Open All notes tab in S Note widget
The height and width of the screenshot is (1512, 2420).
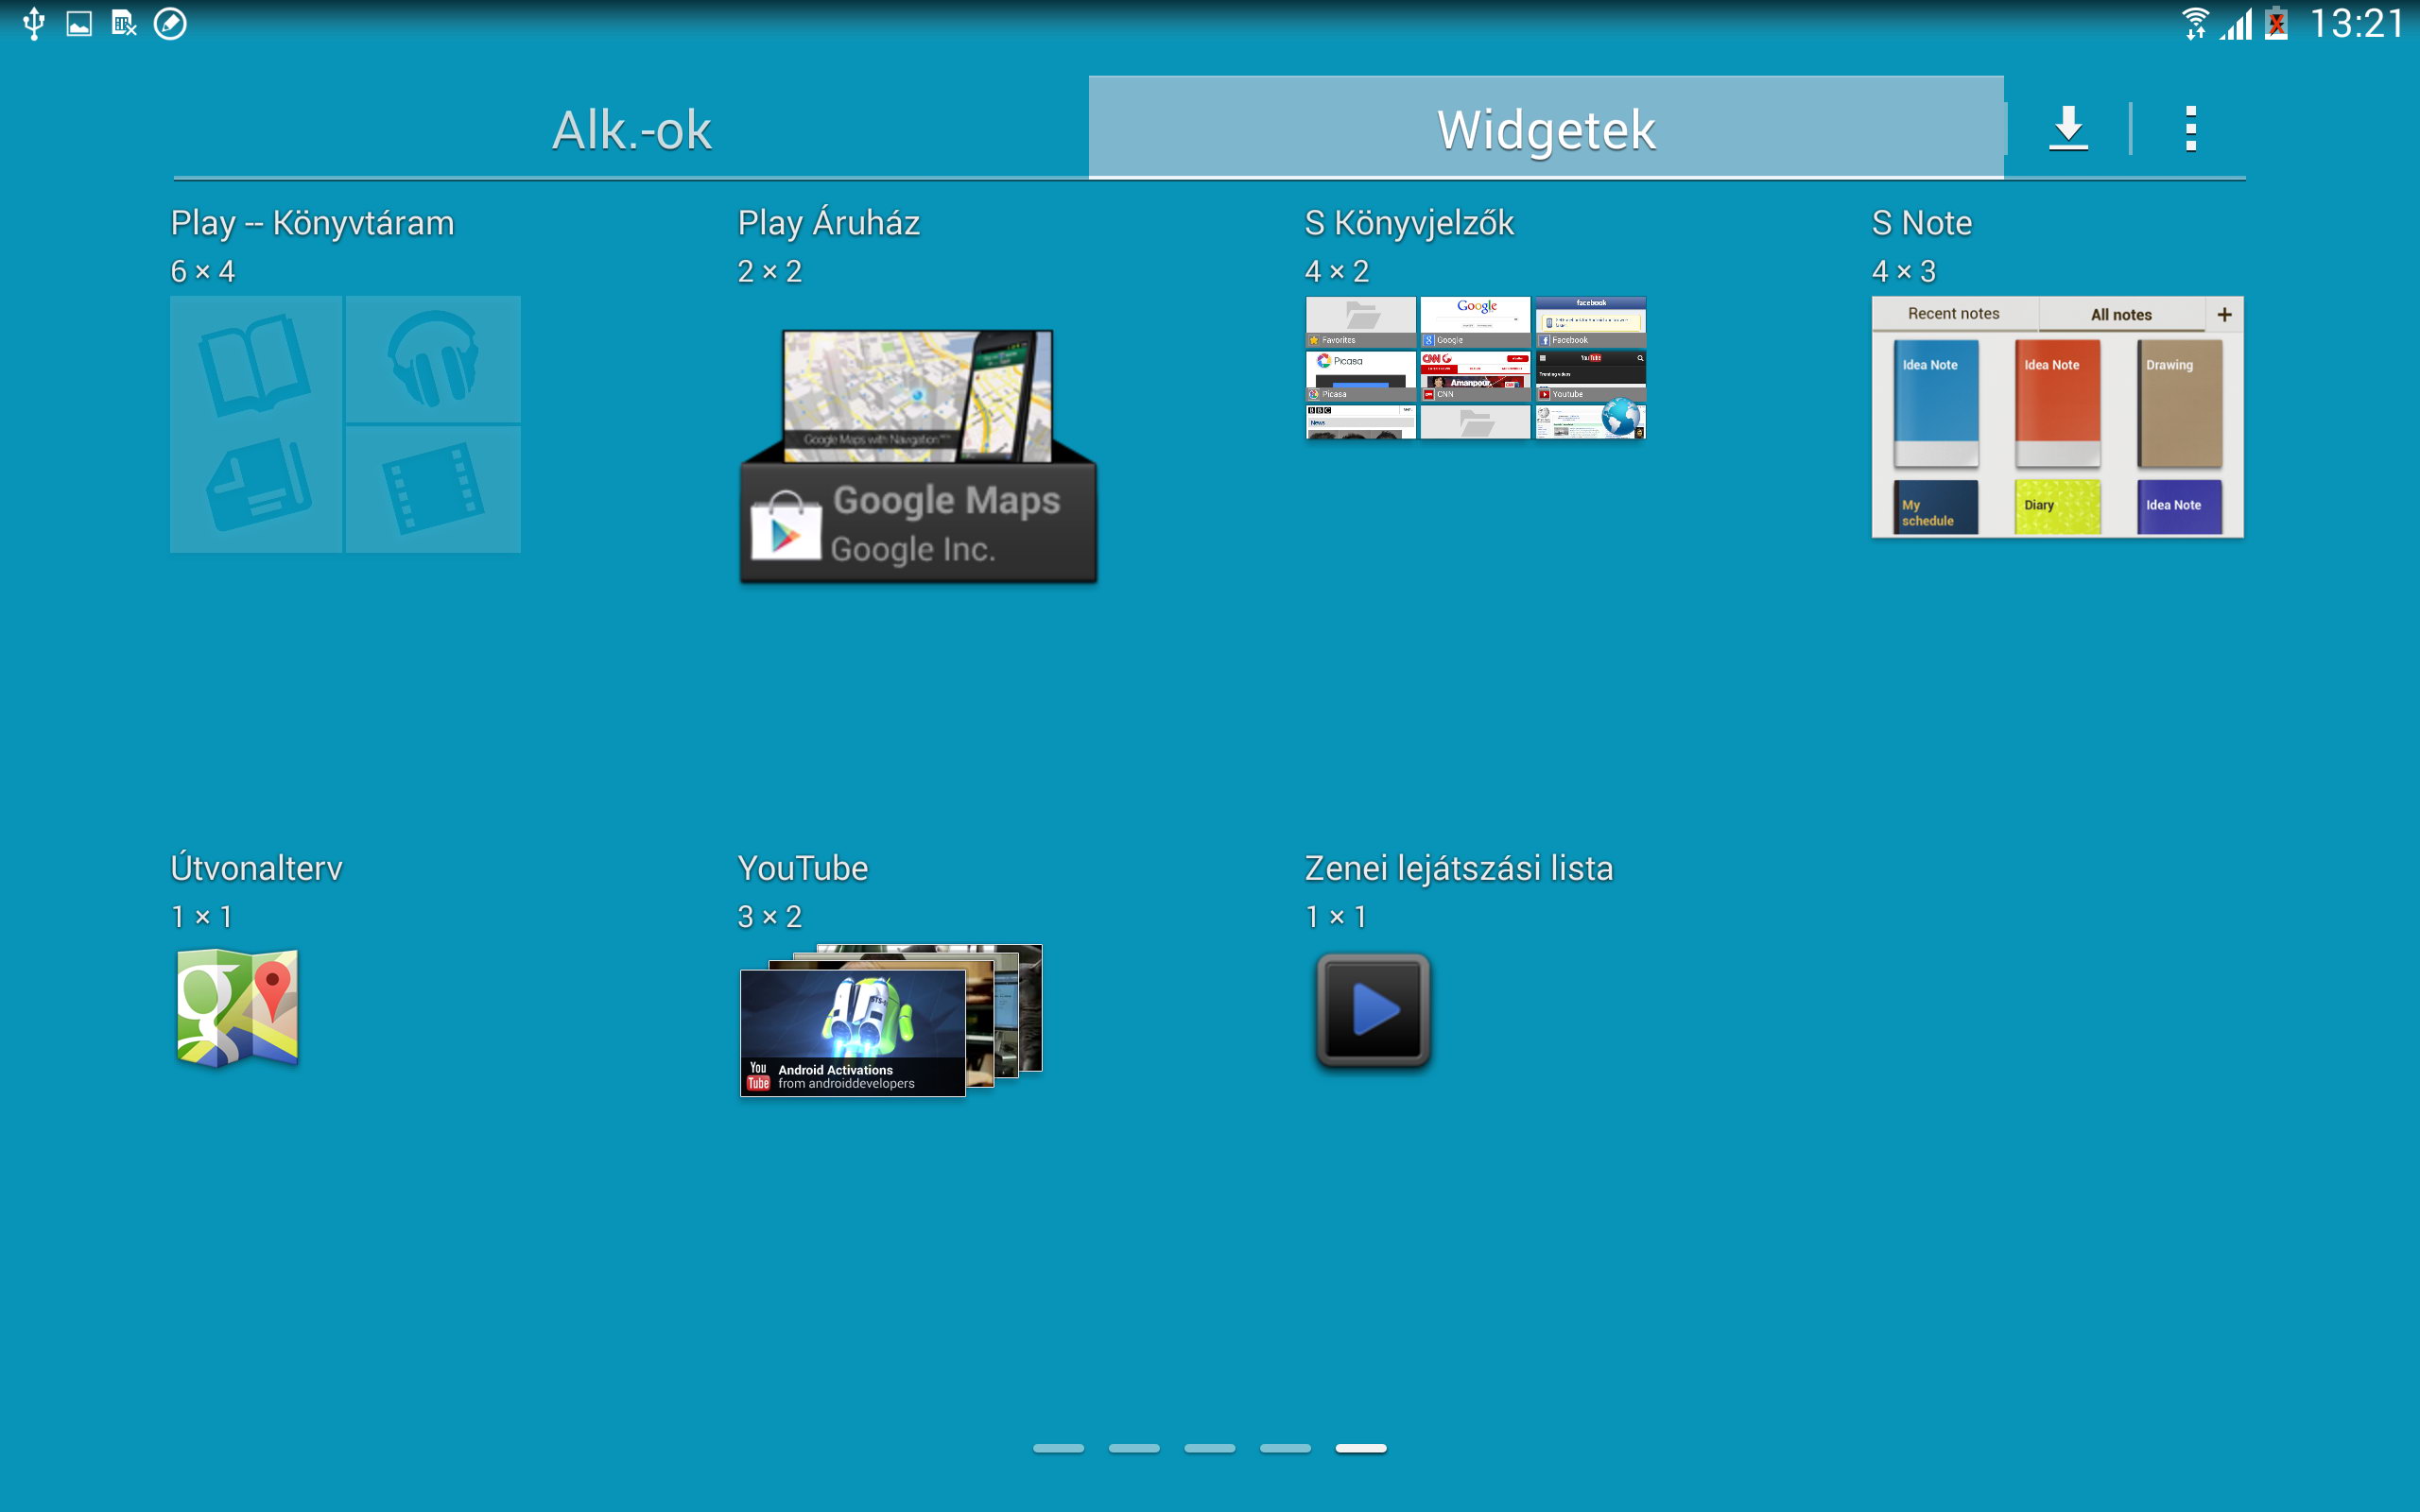pyautogui.click(x=2121, y=314)
